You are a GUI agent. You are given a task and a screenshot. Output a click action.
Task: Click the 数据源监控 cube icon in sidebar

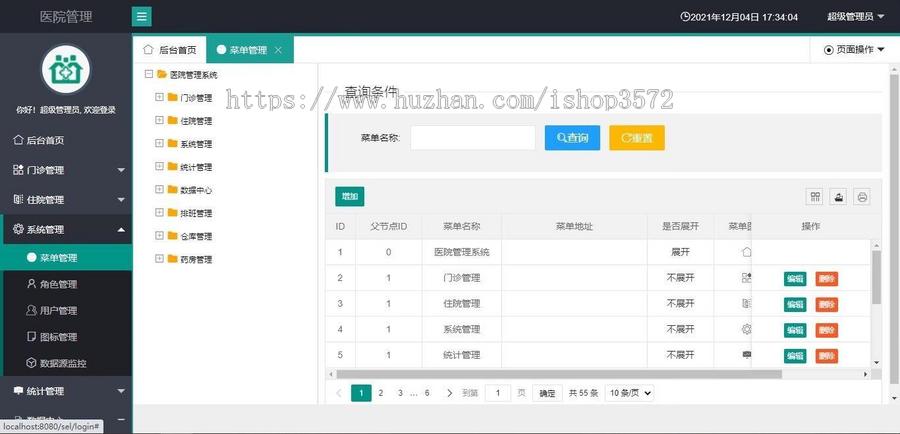click(32, 363)
